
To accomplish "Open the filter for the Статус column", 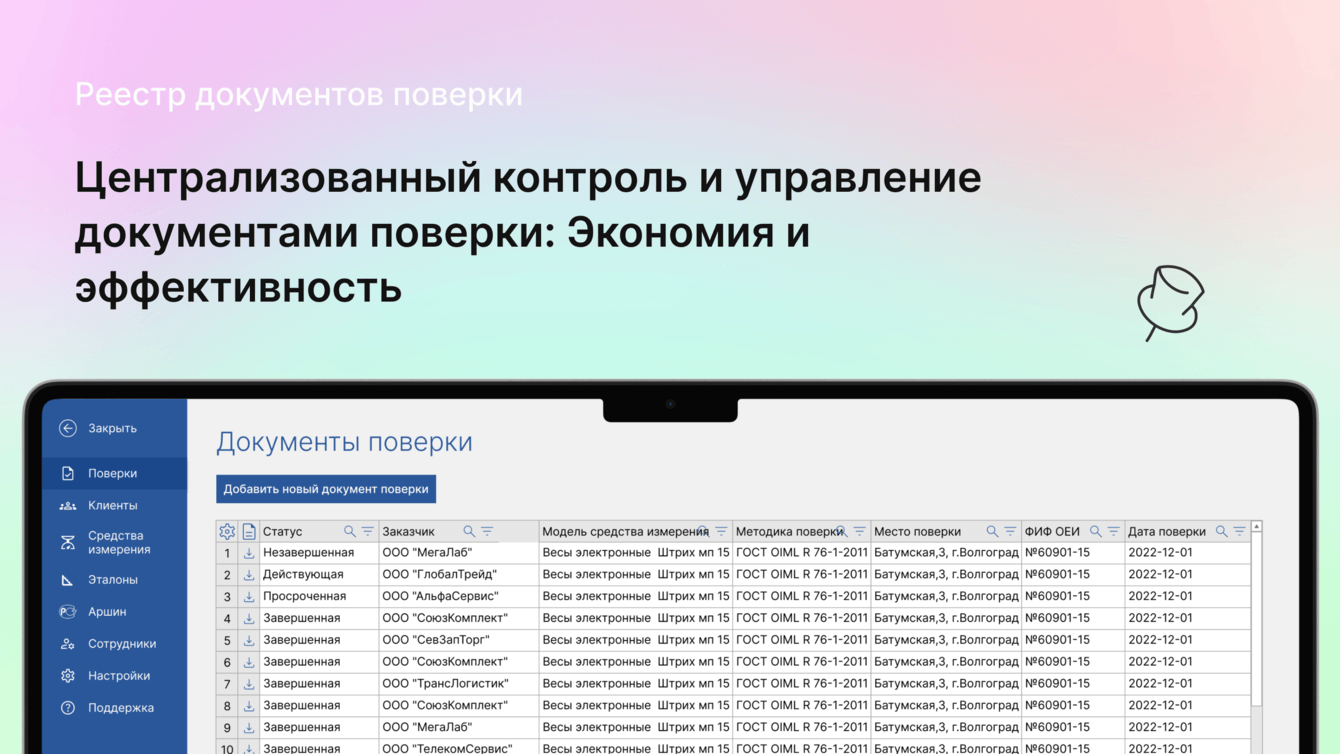I will coord(368,532).
